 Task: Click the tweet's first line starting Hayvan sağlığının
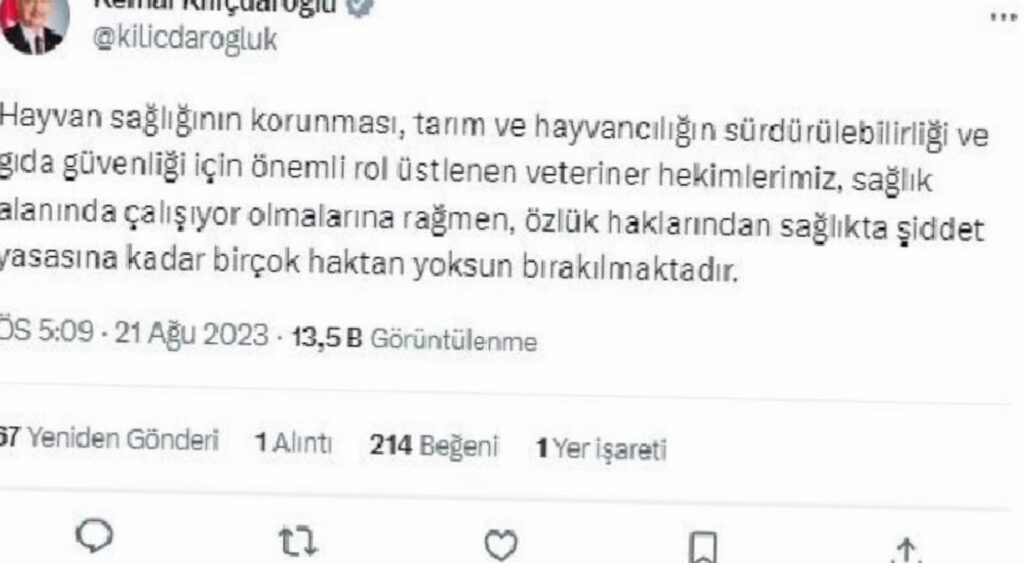pyautogui.click(x=494, y=127)
